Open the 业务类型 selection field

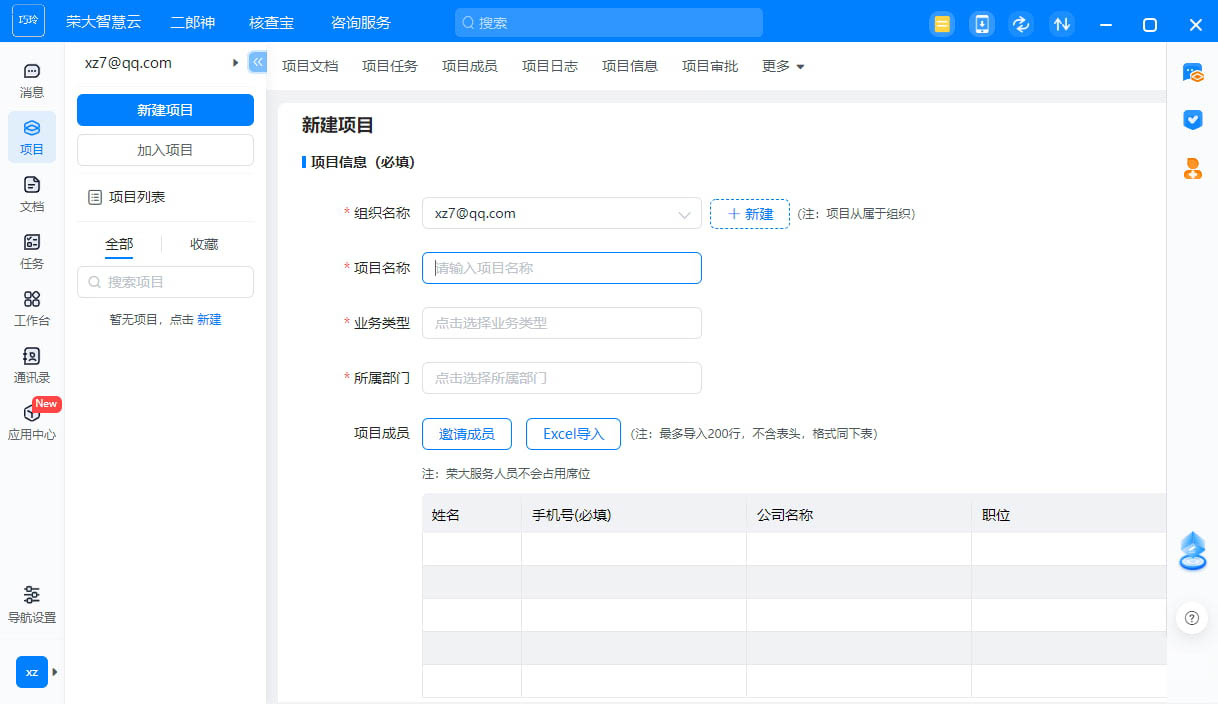(562, 323)
